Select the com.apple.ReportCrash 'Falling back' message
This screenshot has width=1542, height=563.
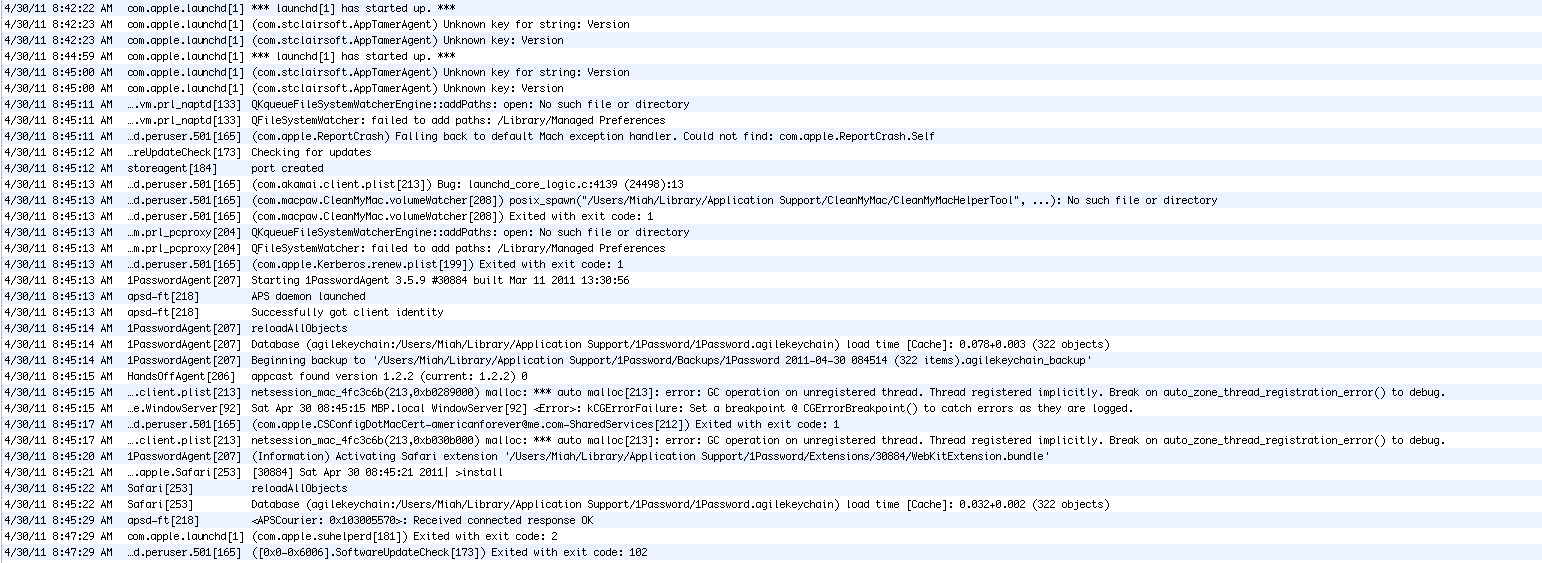pyautogui.click(x=771, y=136)
